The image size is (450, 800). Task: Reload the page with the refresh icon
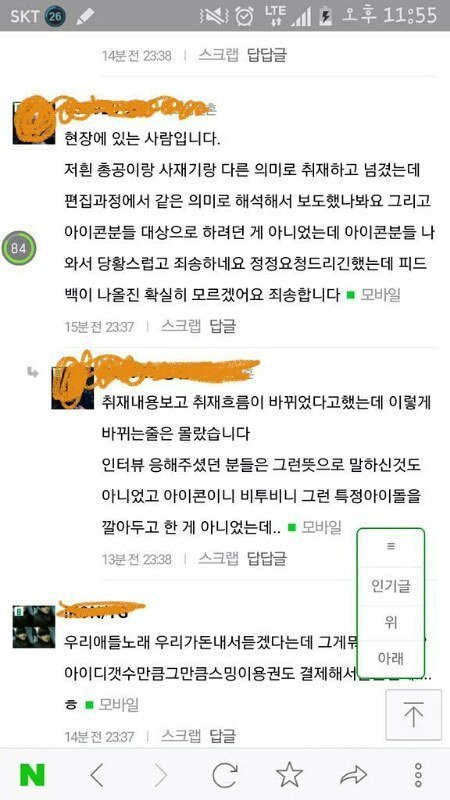click(225, 775)
